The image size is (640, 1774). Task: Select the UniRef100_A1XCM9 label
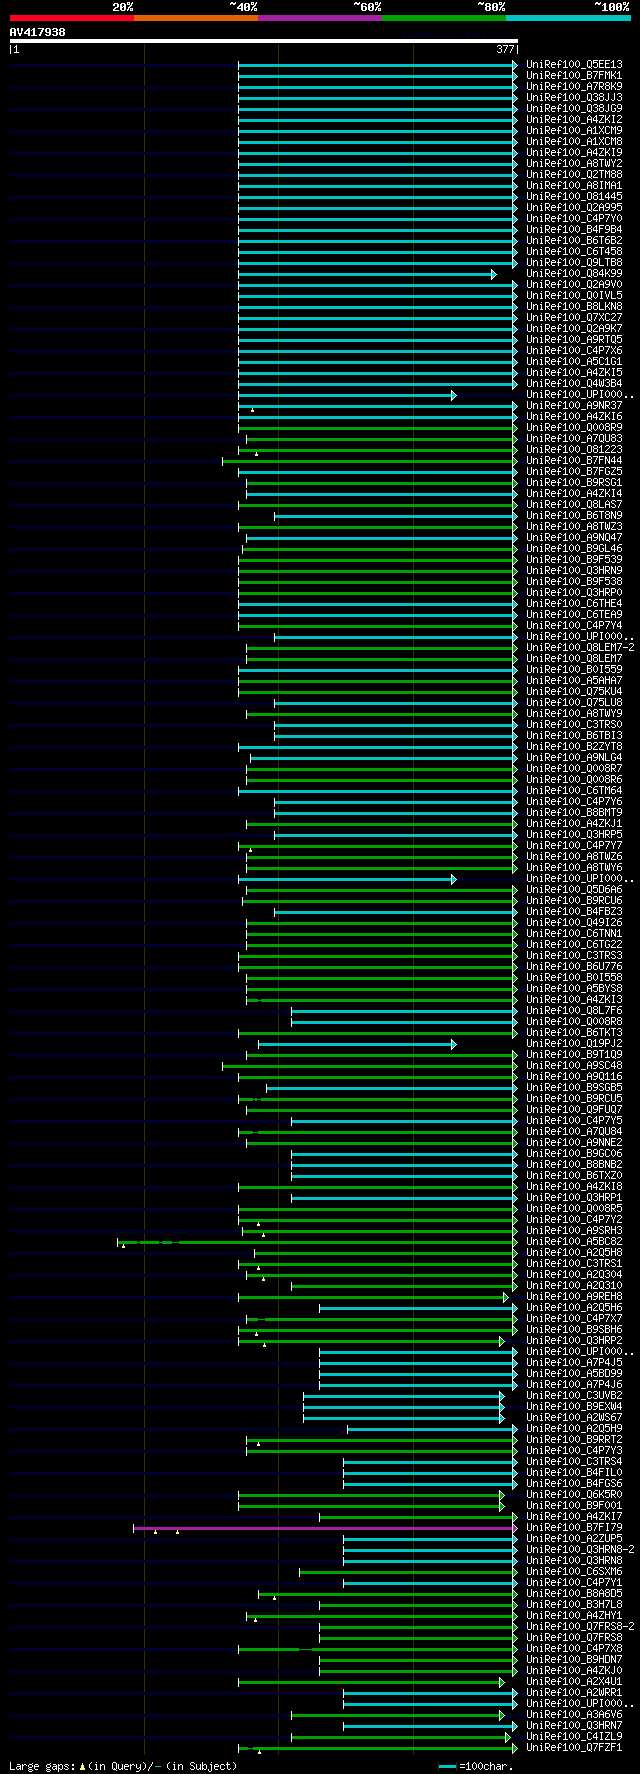tap(574, 130)
